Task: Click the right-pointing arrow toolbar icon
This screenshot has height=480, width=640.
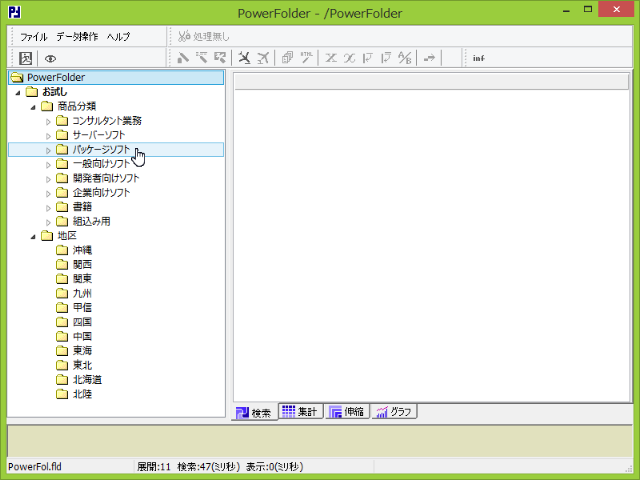Action: point(429,58)
